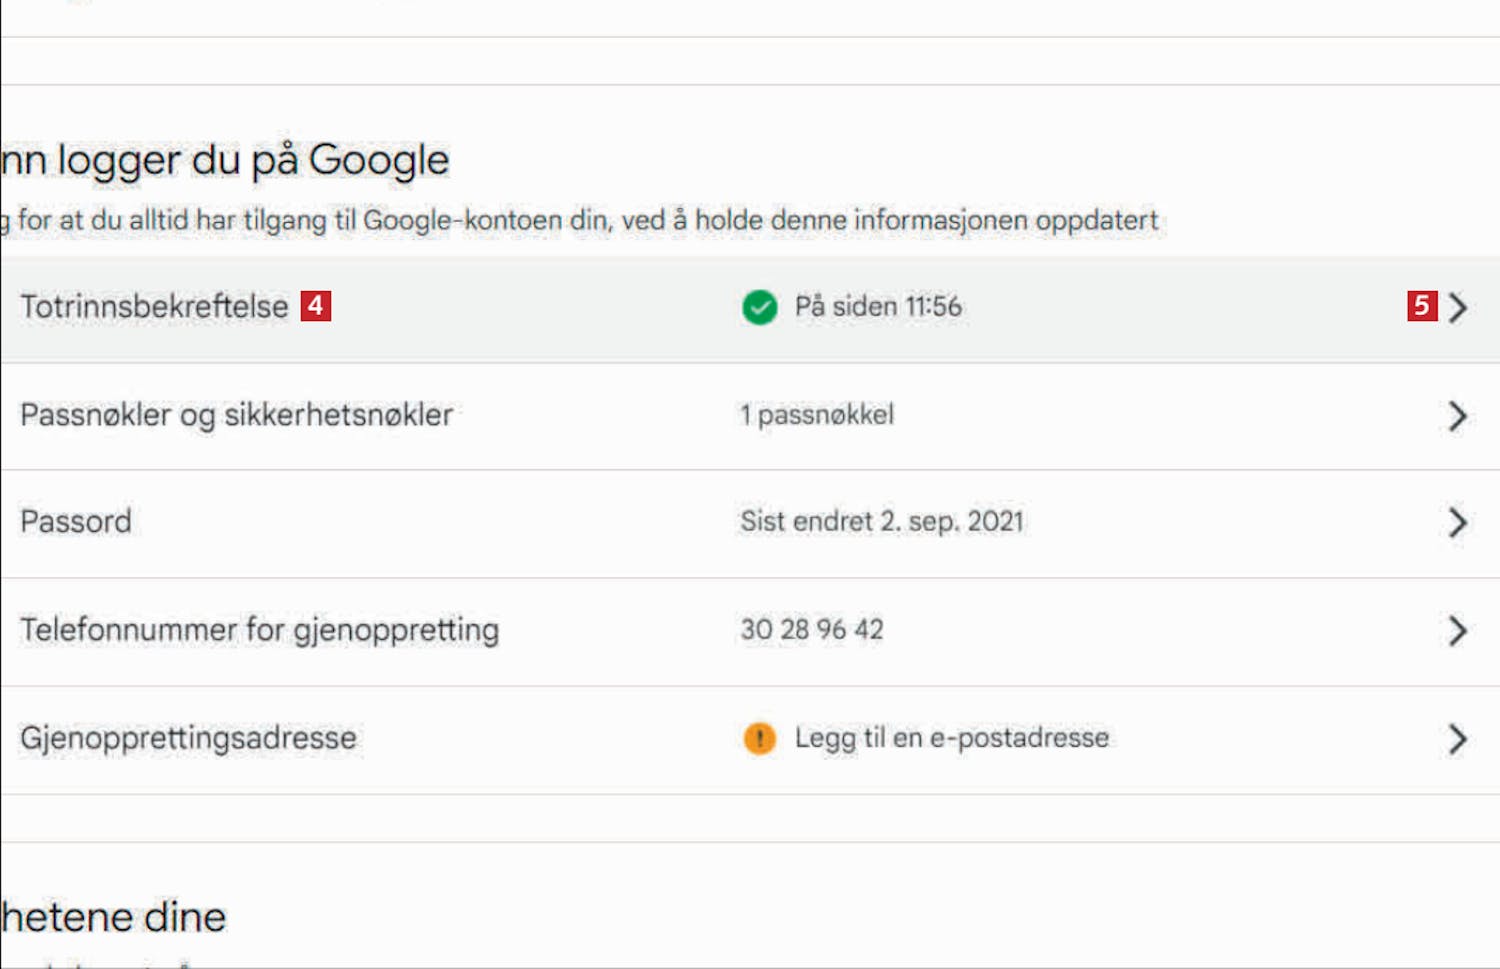Click the phone number 30 28 96 42
The image size is (1500, 969).
[x=812, y=630]
